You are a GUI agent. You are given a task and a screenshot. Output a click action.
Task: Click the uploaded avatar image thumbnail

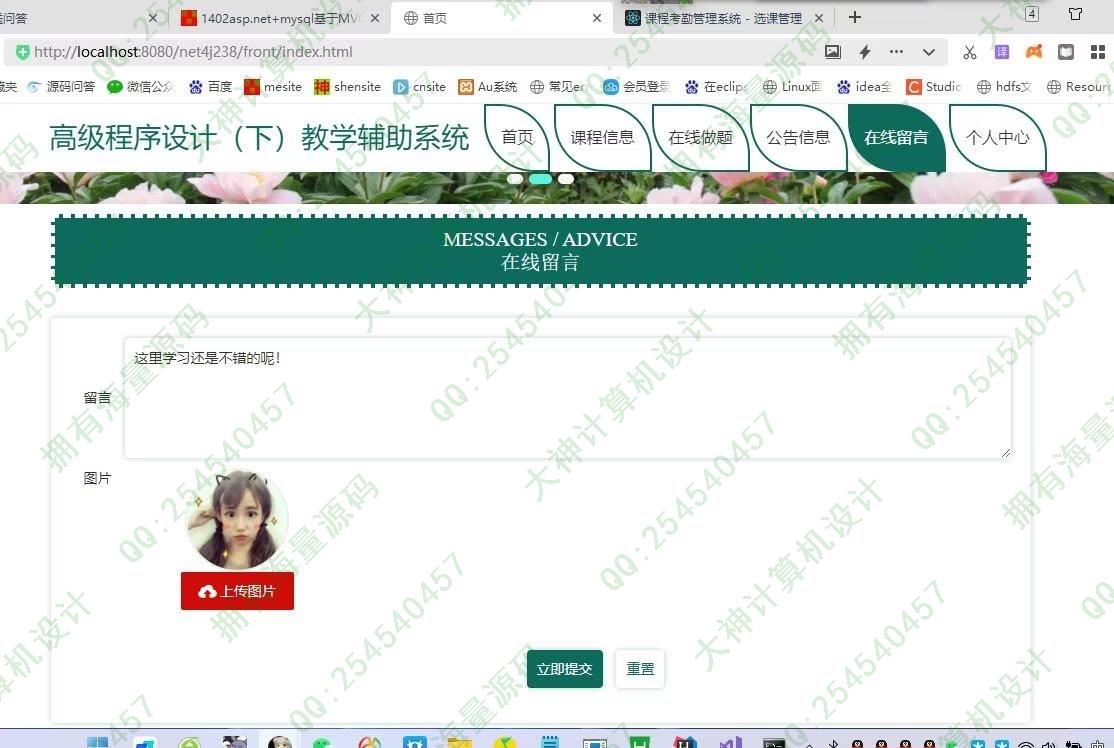pyautogui.click(x=237, y=519)
